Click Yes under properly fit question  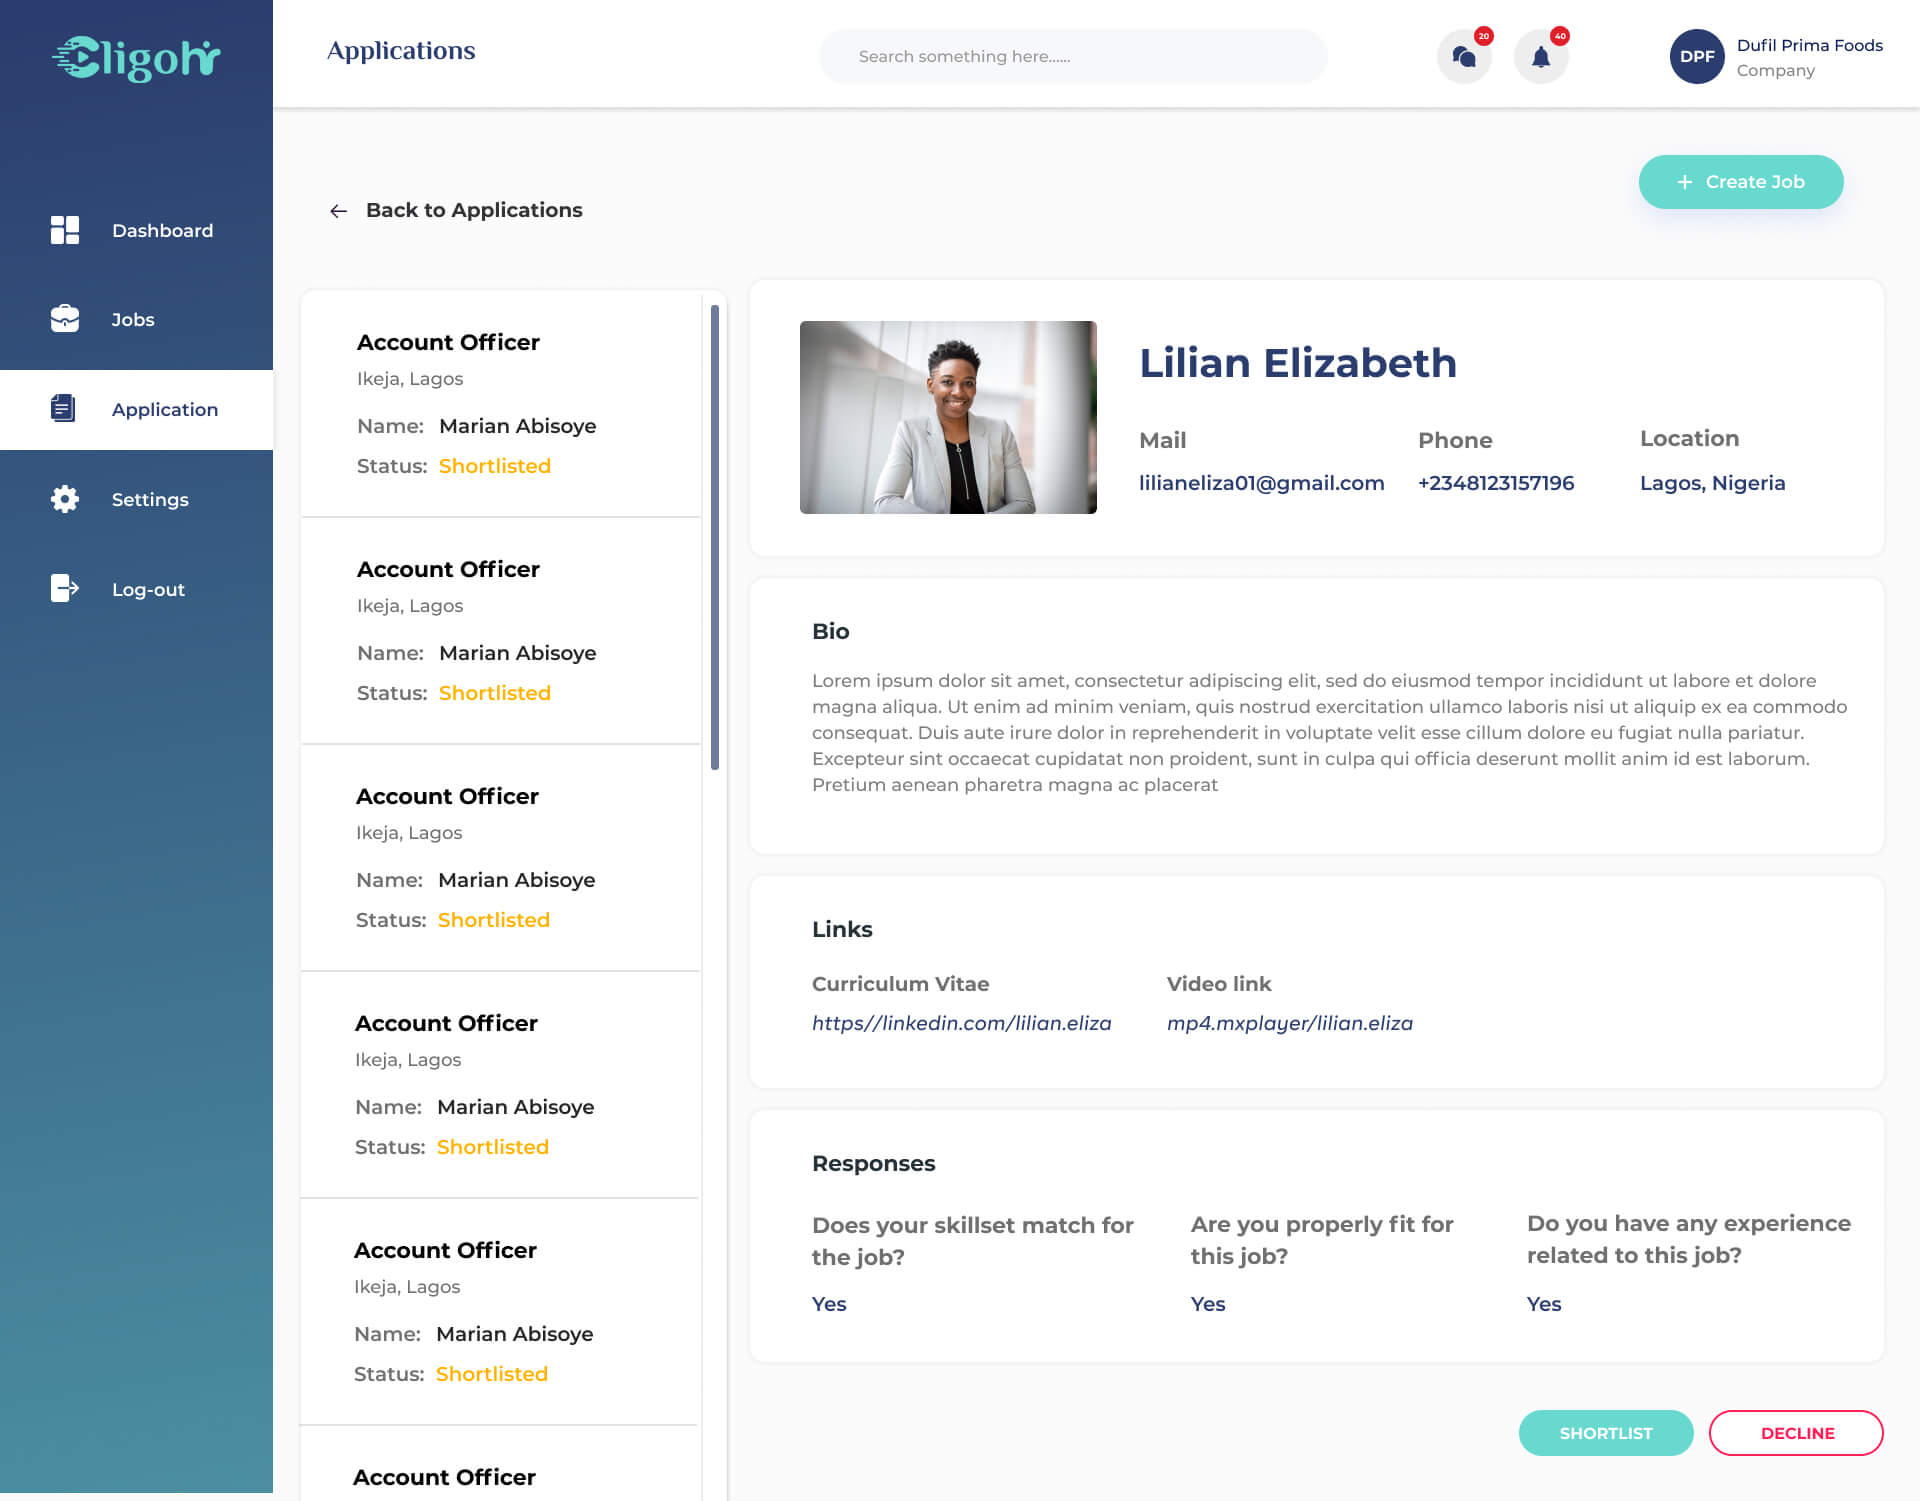click(1208, 1304)
